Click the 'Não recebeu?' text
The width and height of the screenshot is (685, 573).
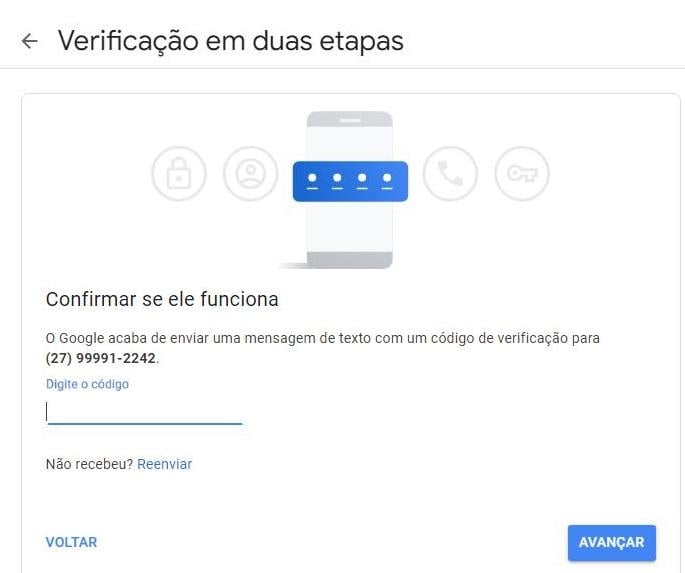(x=90, y=464)
